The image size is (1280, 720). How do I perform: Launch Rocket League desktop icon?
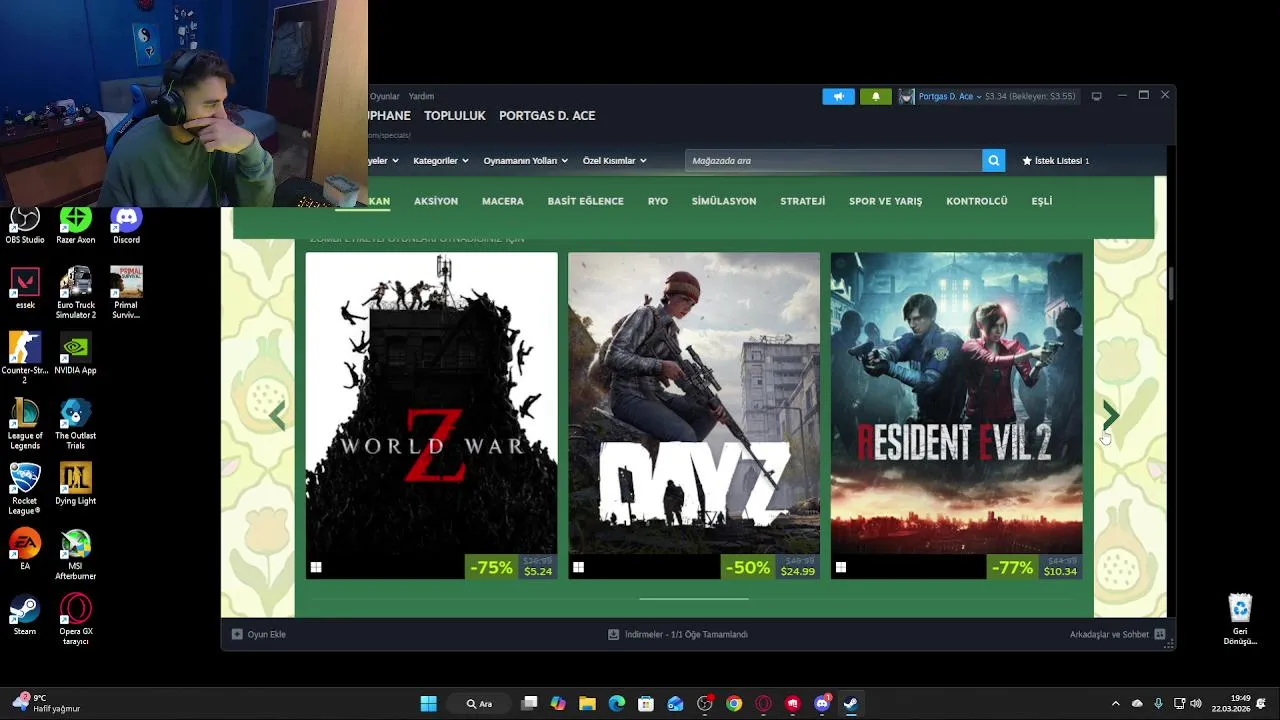(25, 489)
